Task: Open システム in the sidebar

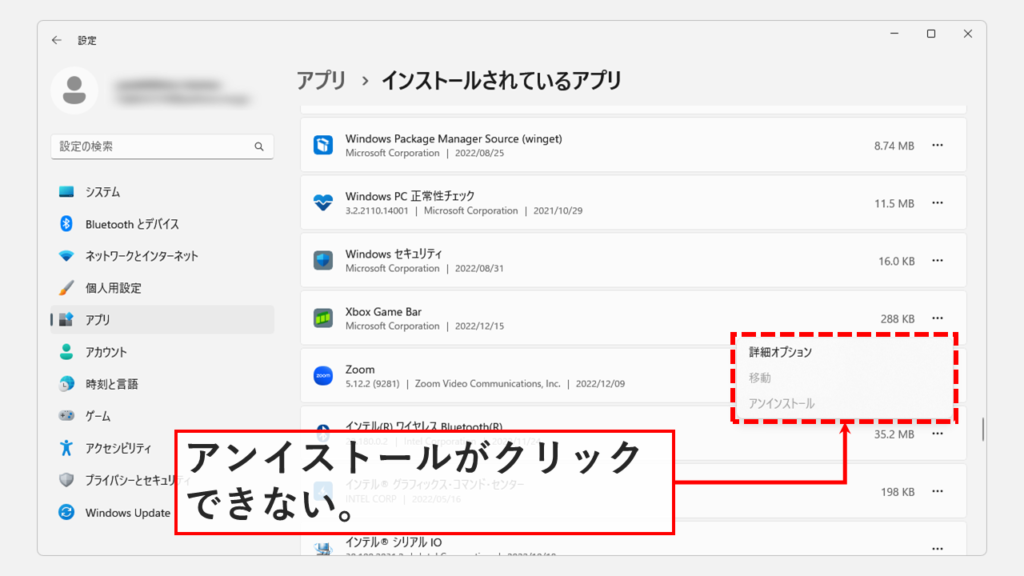Action: click(x=162, y=192)
